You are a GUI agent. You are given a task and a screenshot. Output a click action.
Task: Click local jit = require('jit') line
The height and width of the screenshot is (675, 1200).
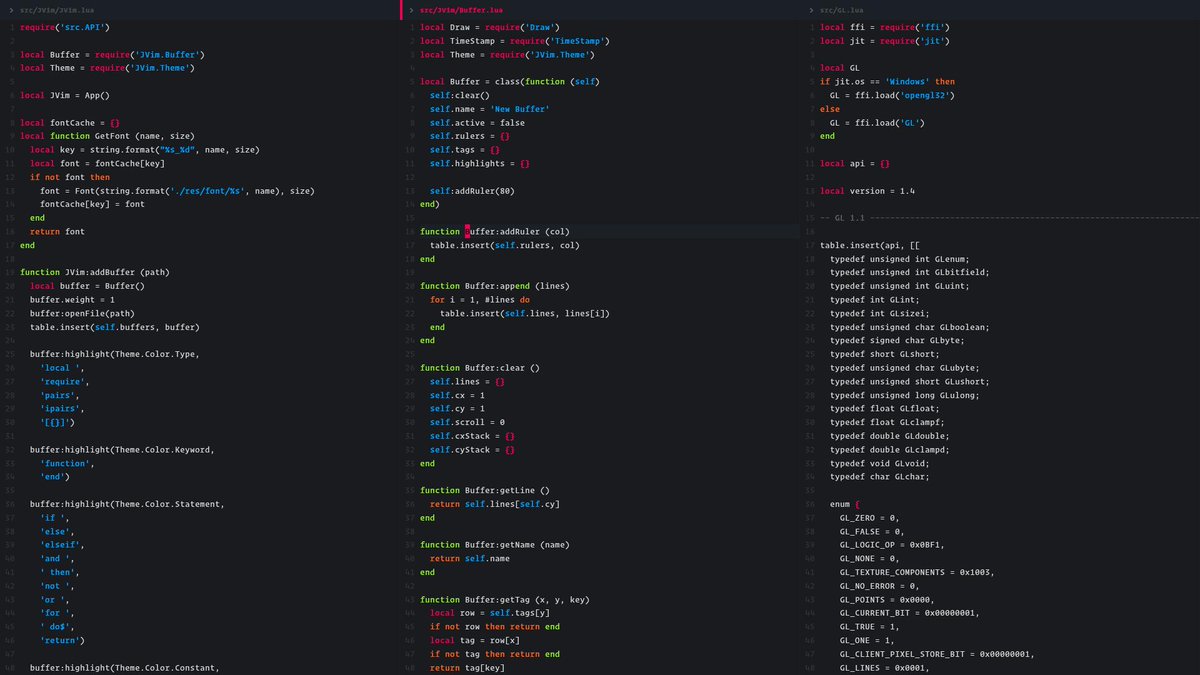point(885,41)
